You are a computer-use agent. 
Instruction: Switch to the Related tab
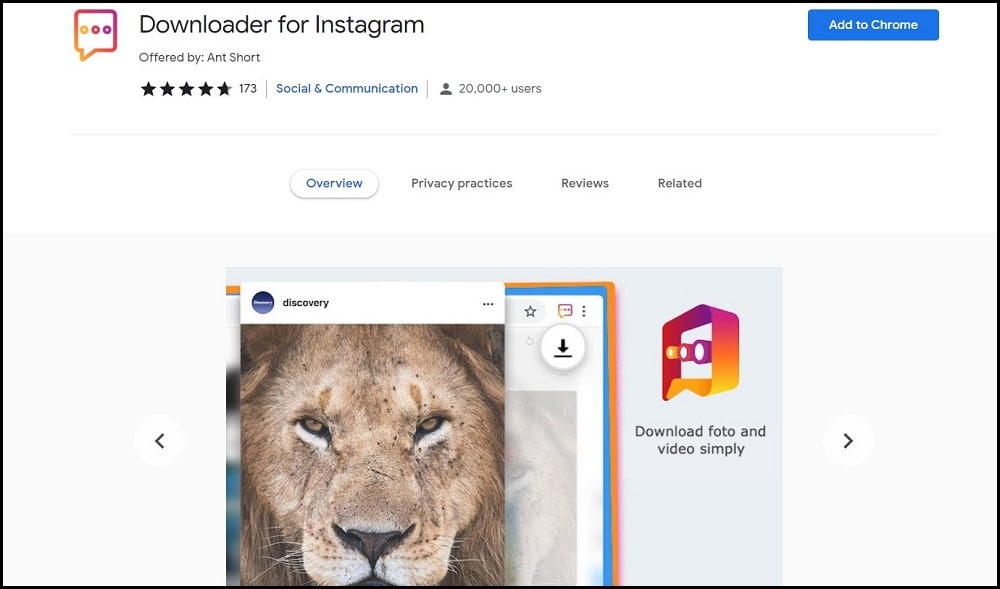(x=680, y=184)
